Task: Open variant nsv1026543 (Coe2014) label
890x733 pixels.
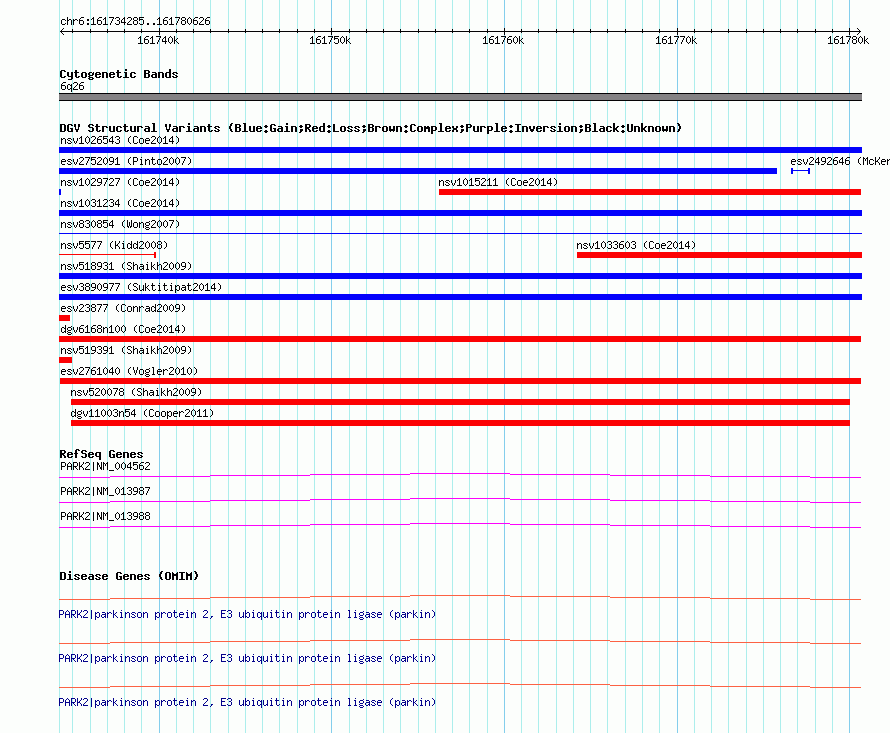Action: click(x=120, y=140)
